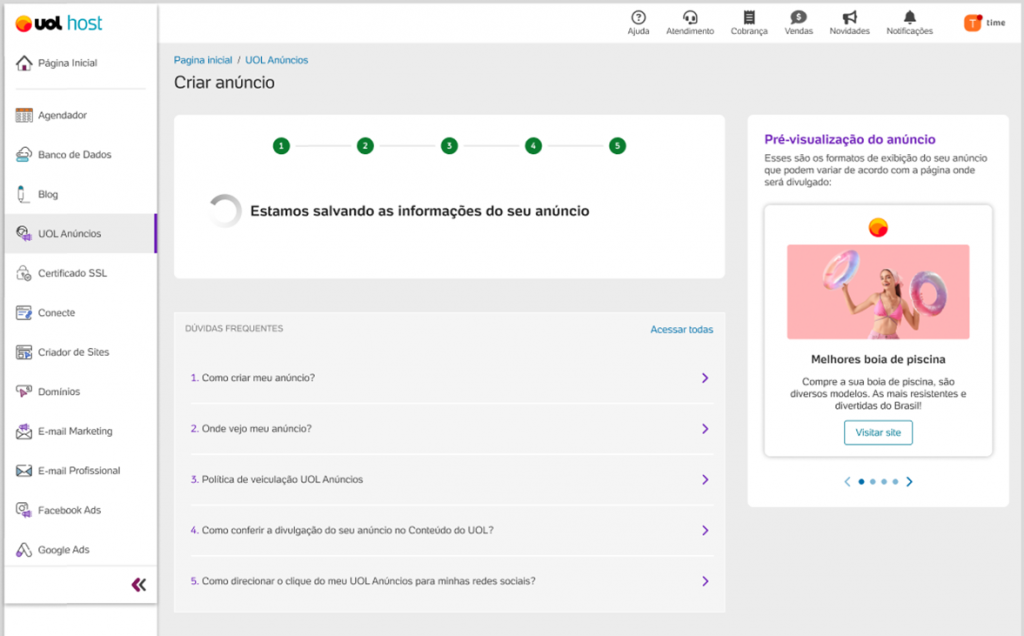1024x636 pixels.
Task: Expand 'Como direcionar o clique' chevron
Action: click(x=705, y=581)
